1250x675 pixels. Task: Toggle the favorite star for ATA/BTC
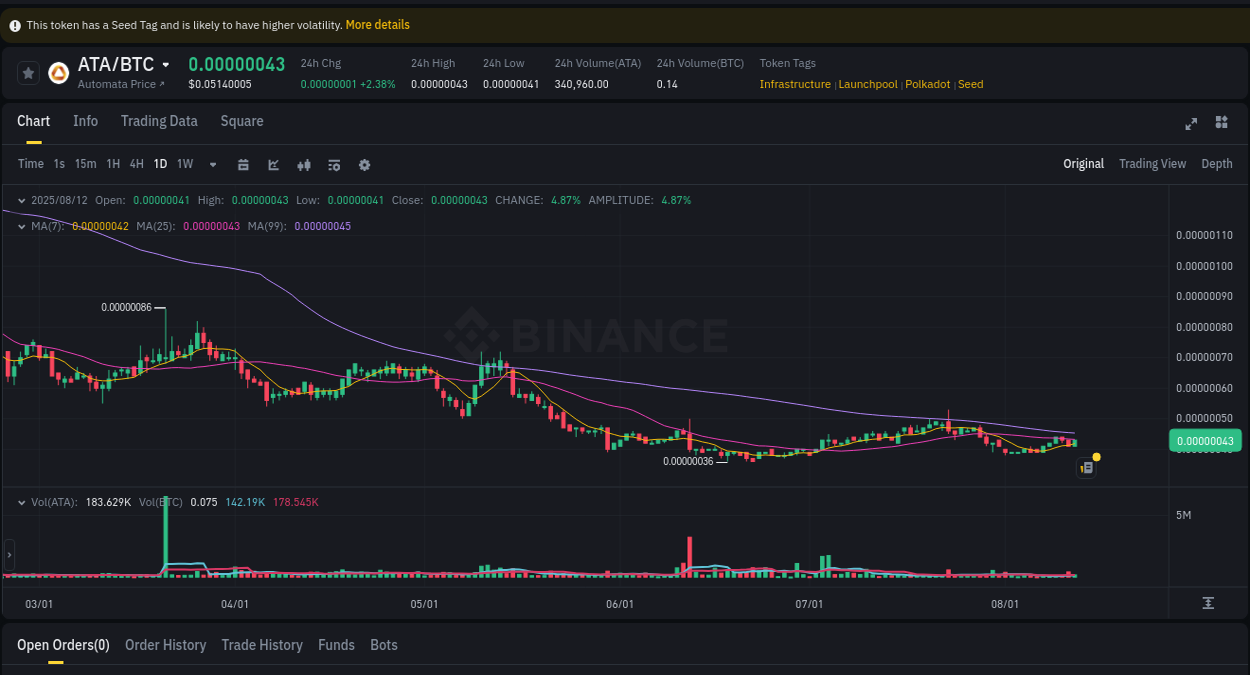click(x=28, y=72)
